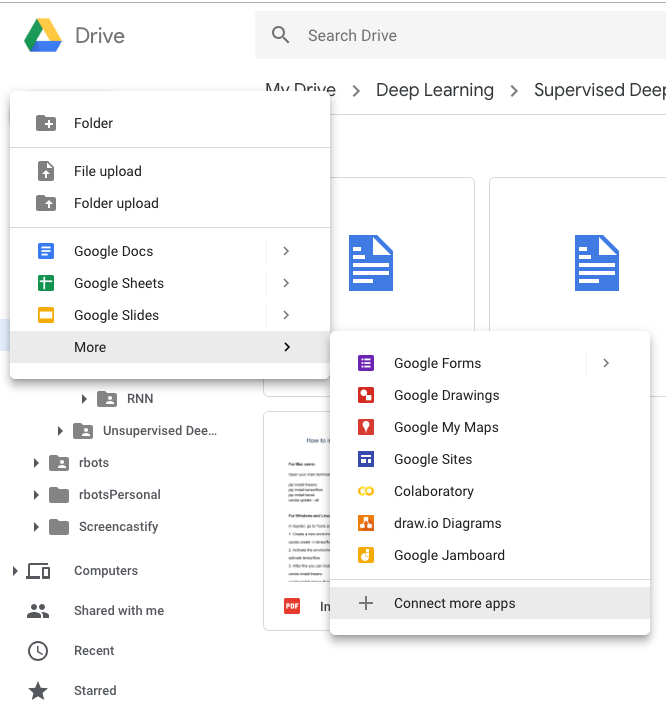Viewport: 666px width, 704px height.
Task: Open the Google Slides submenu arrow
Action: 286,315
